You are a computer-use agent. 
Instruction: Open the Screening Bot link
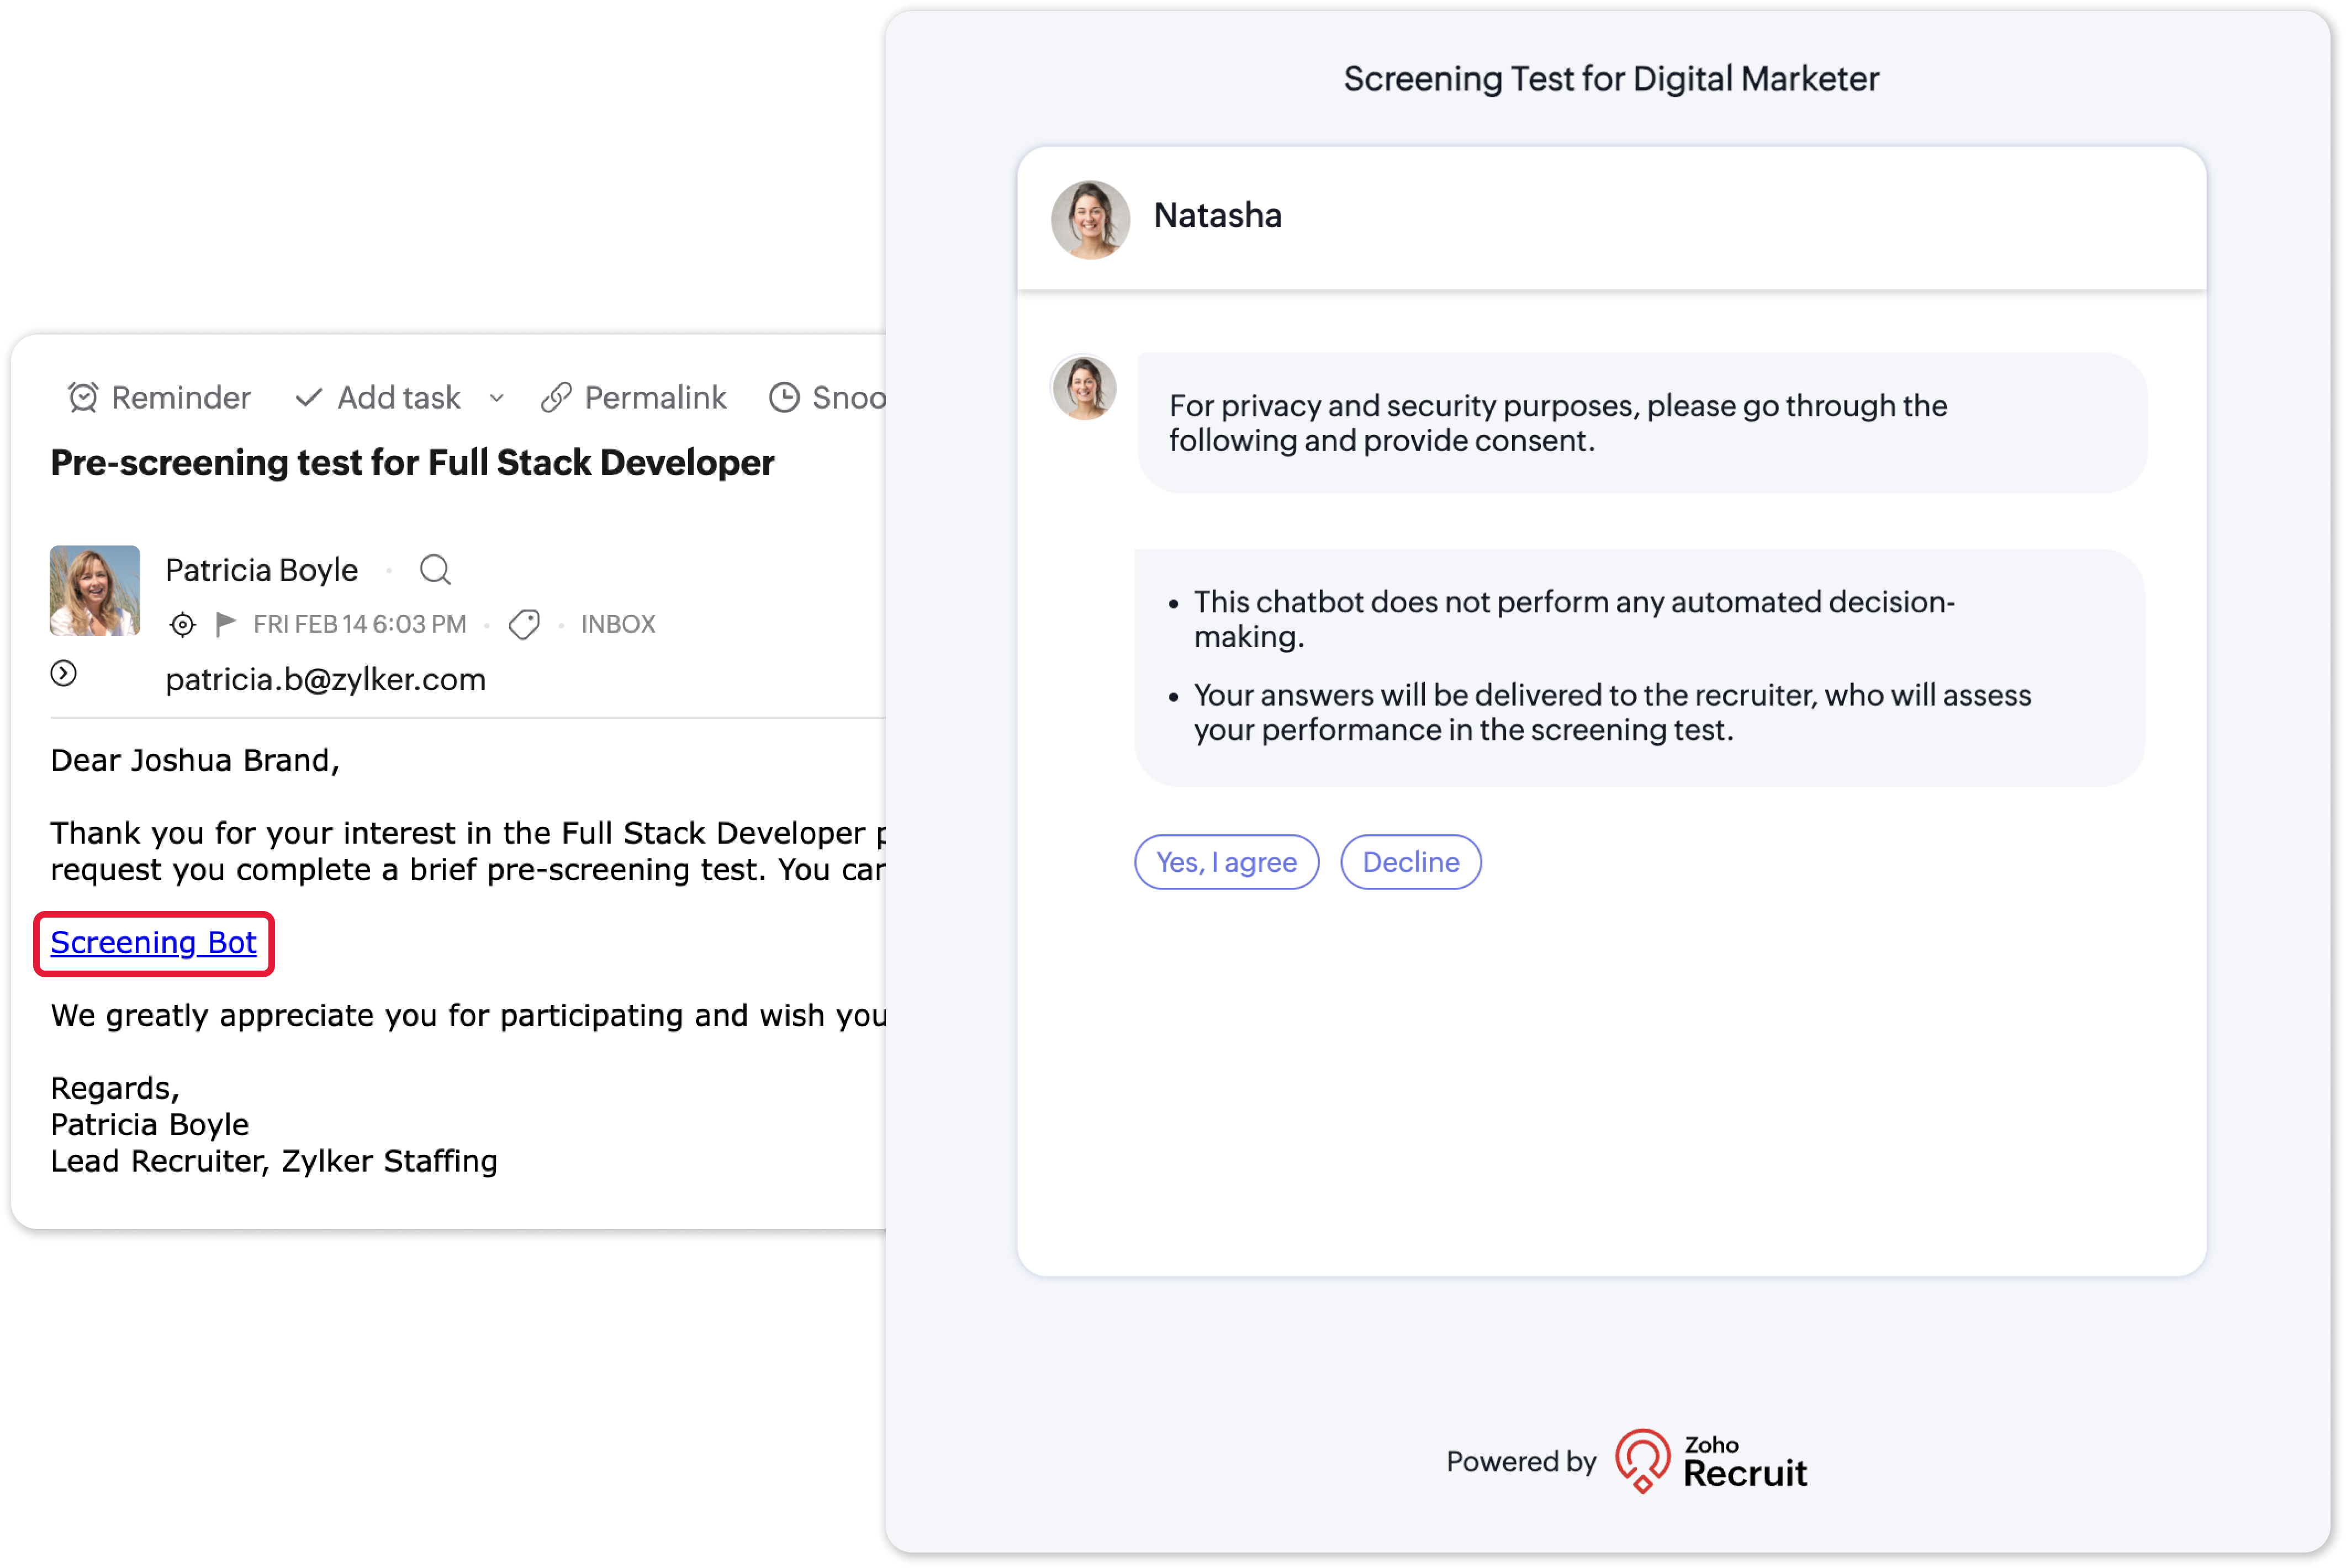pos(153,943)
